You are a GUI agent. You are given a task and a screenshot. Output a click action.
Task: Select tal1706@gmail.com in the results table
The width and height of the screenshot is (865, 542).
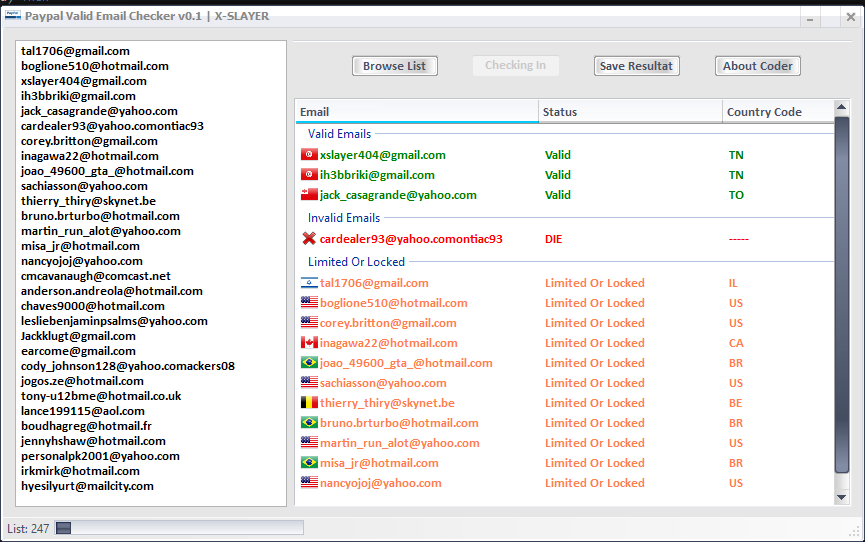(x=374, y=283)
